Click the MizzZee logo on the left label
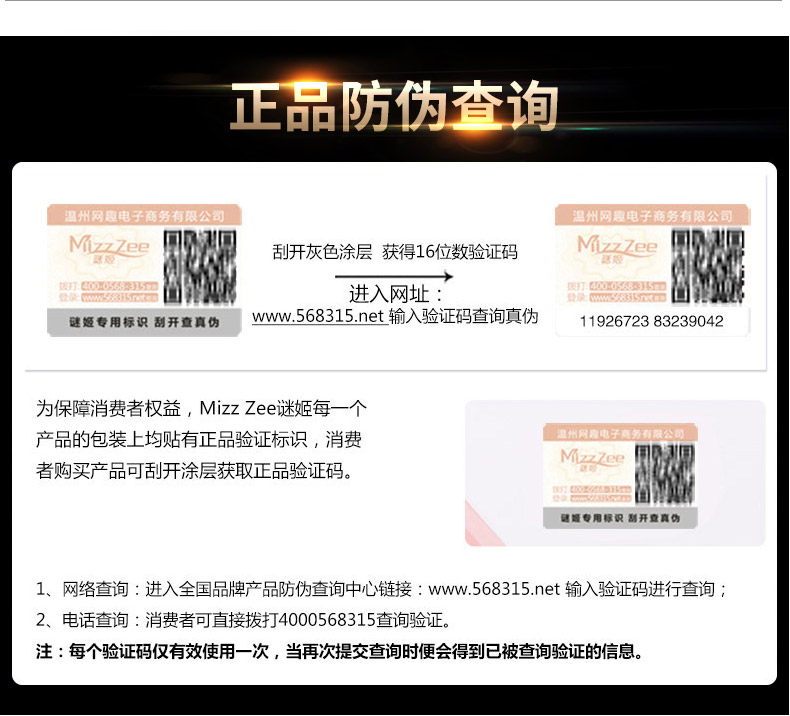The image size is (790, 716). (x=109, y=248)
